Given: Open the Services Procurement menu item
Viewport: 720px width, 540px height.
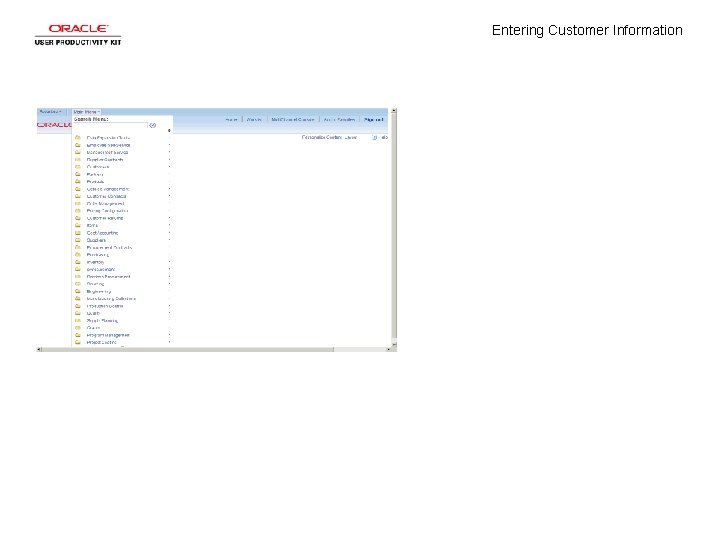Looking at the screenshot, I should tap(108, 276).
